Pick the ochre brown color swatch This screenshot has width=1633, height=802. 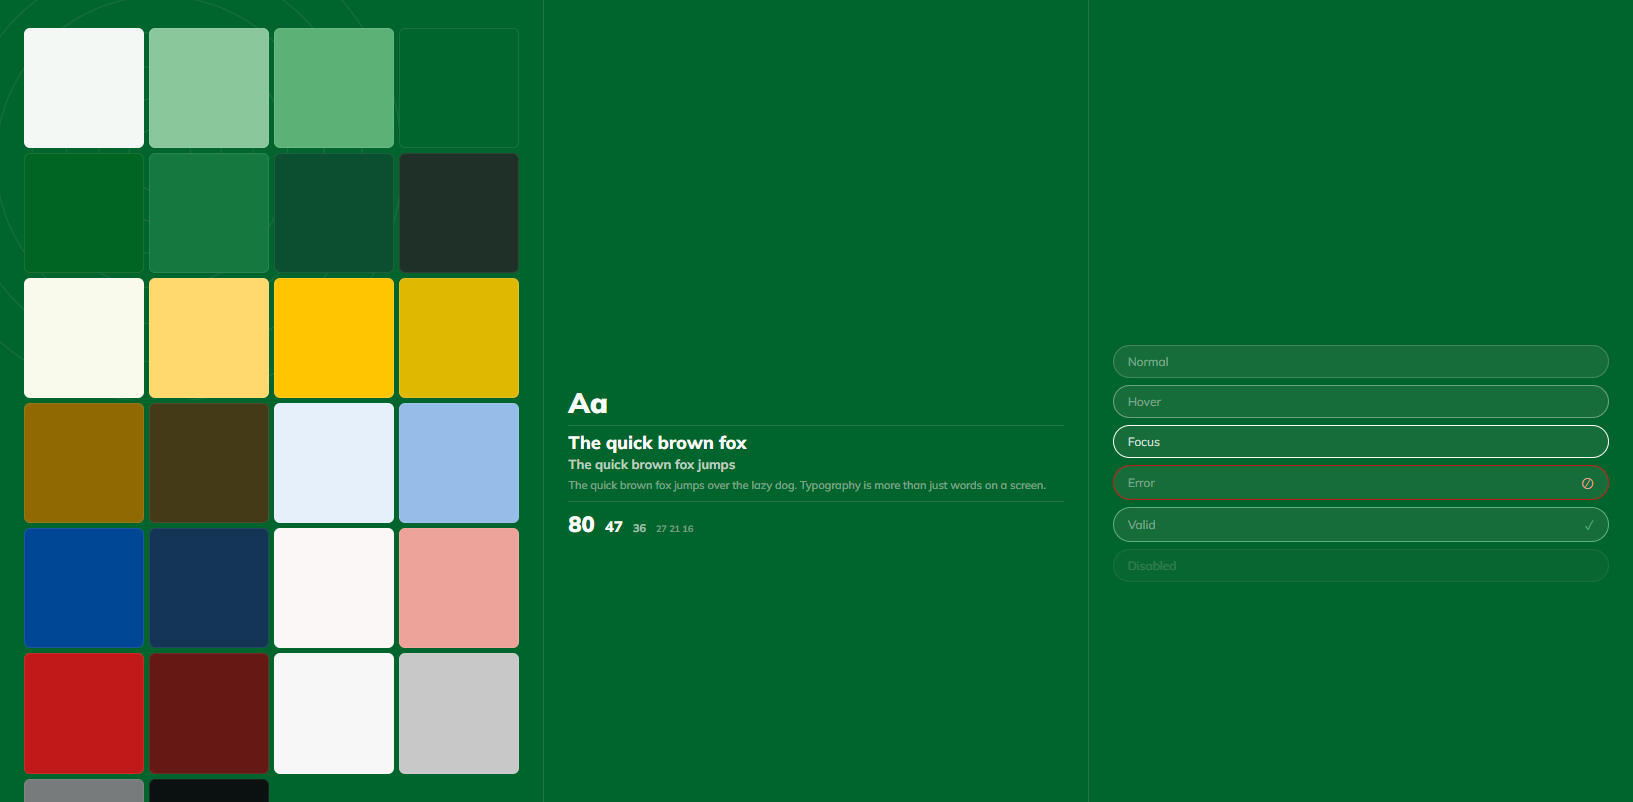pos(84,463)
